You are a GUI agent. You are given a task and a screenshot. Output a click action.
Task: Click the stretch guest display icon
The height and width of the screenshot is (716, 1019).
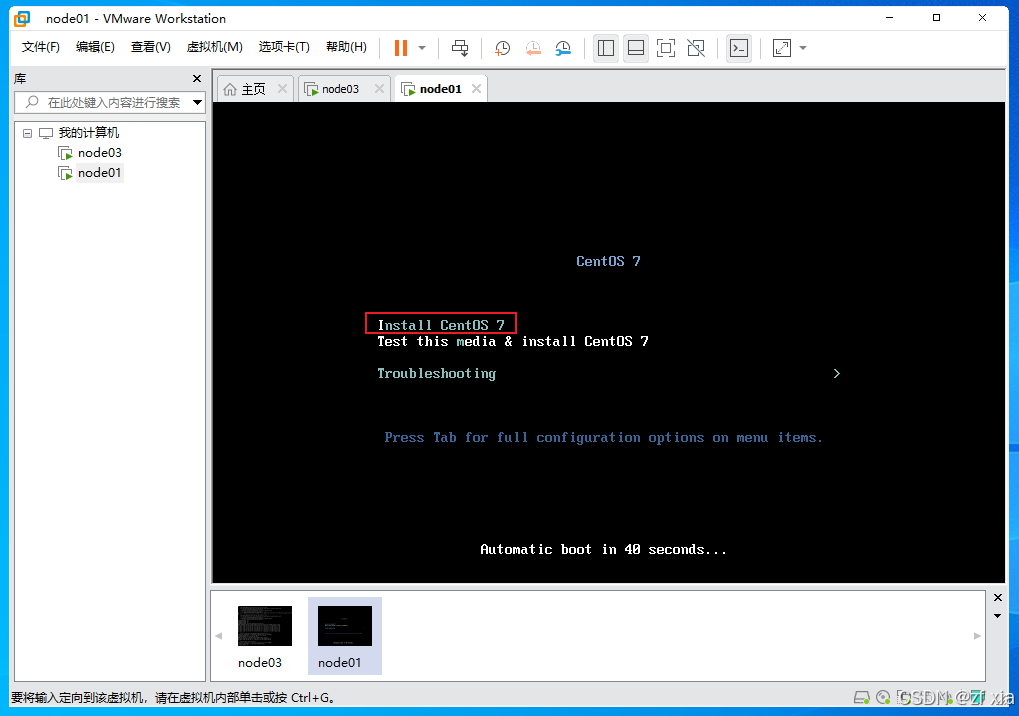click(x=782, y=48)
